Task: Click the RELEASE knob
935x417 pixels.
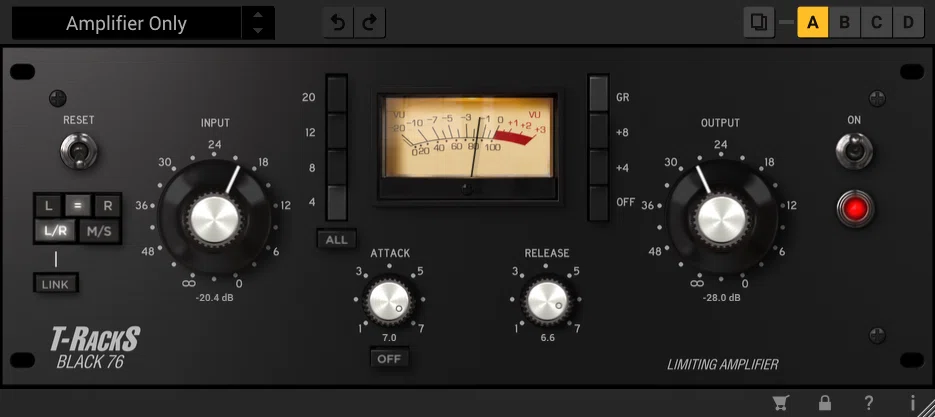Action: click(x=547, y=301)
